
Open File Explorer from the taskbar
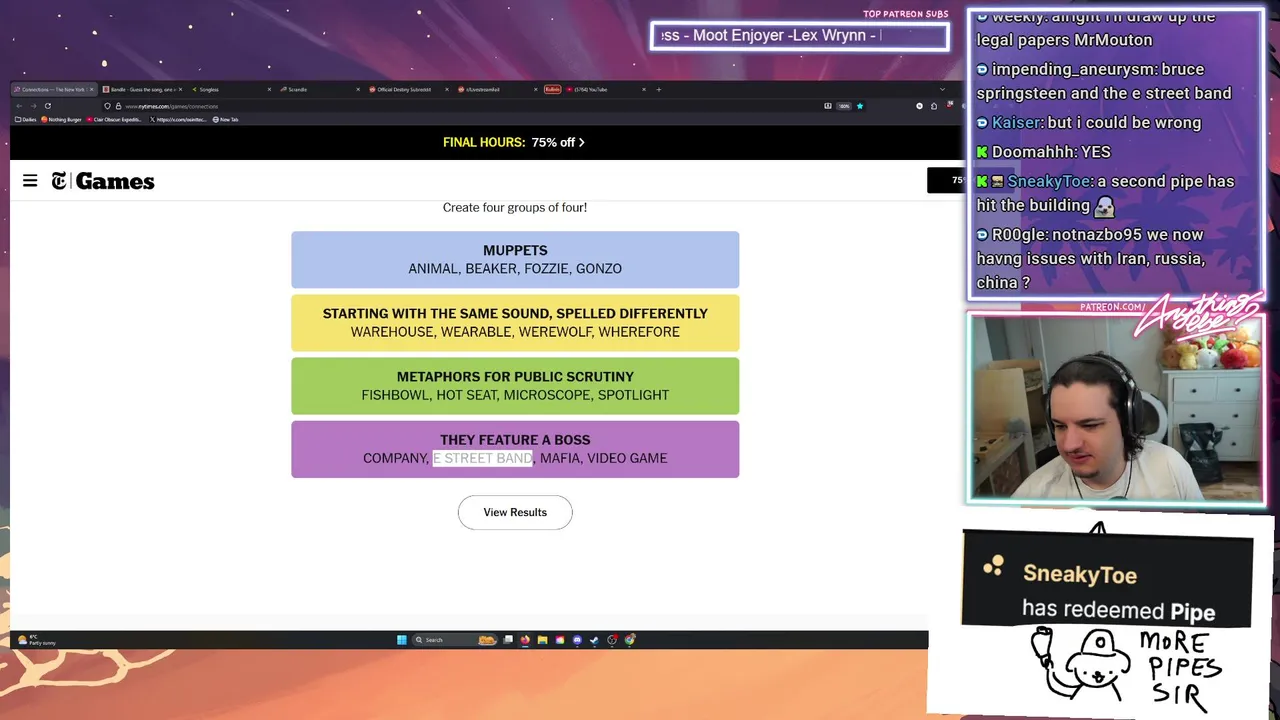tap(543, 640)
